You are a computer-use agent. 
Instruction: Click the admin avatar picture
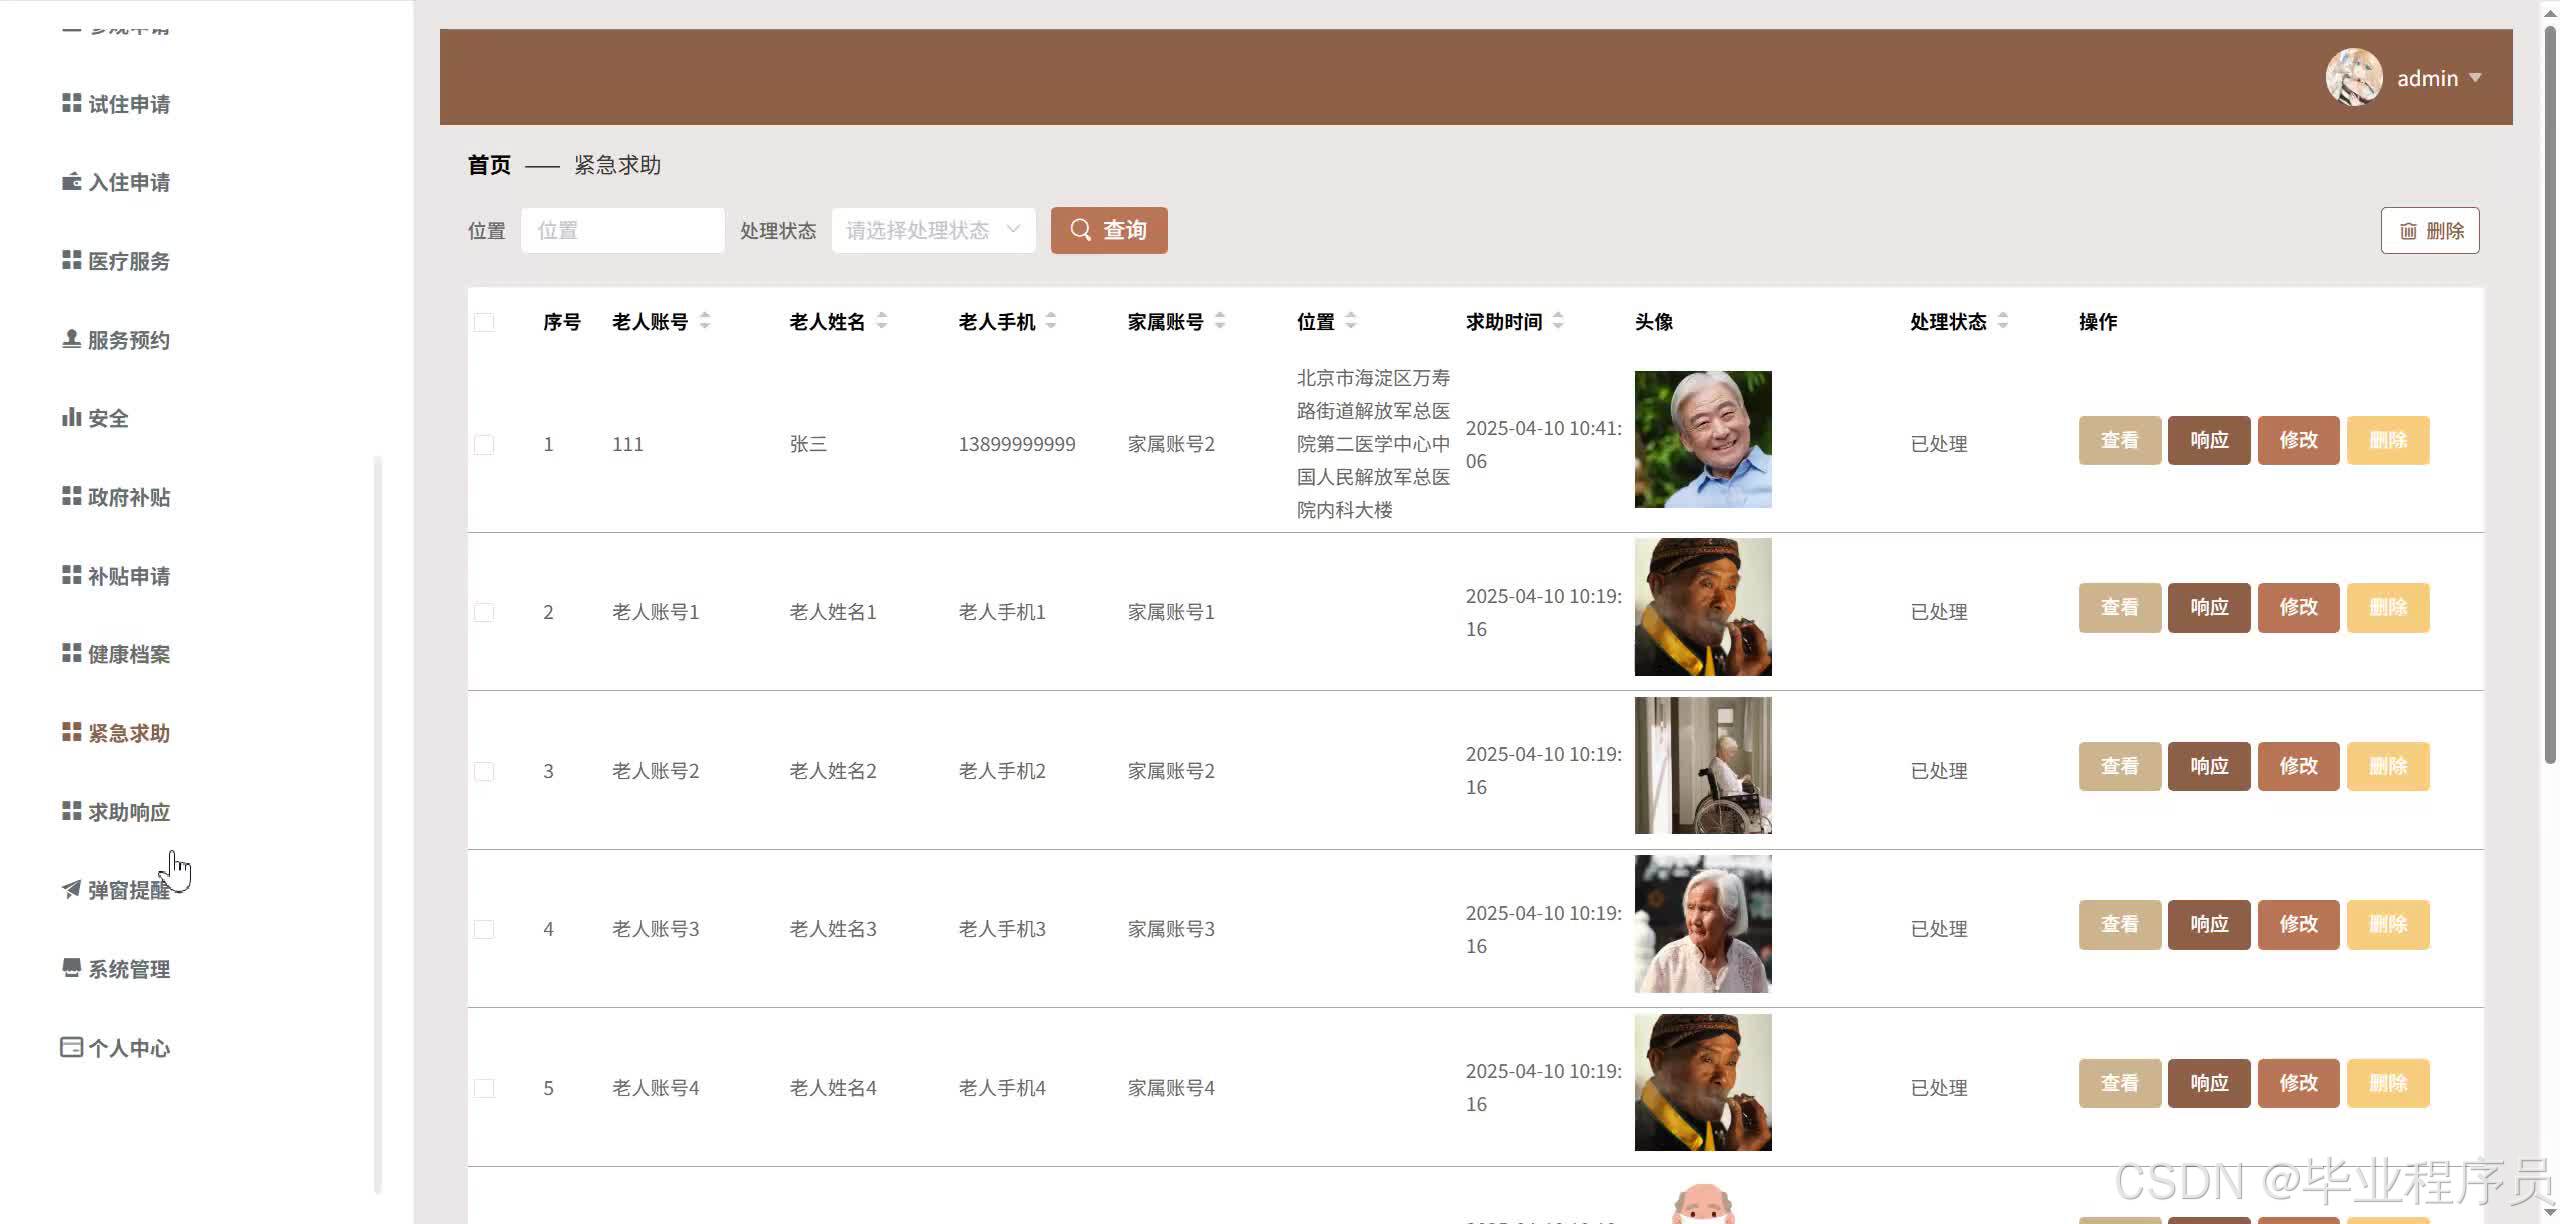(2353, 77)
